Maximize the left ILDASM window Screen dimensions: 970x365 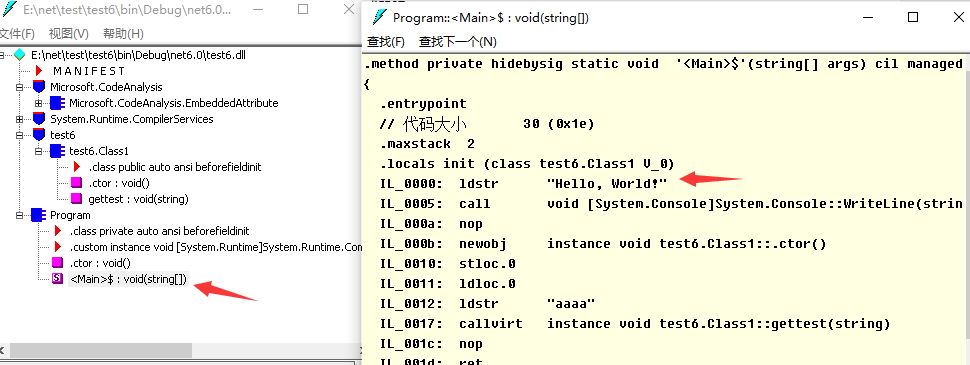coord(303,9)
